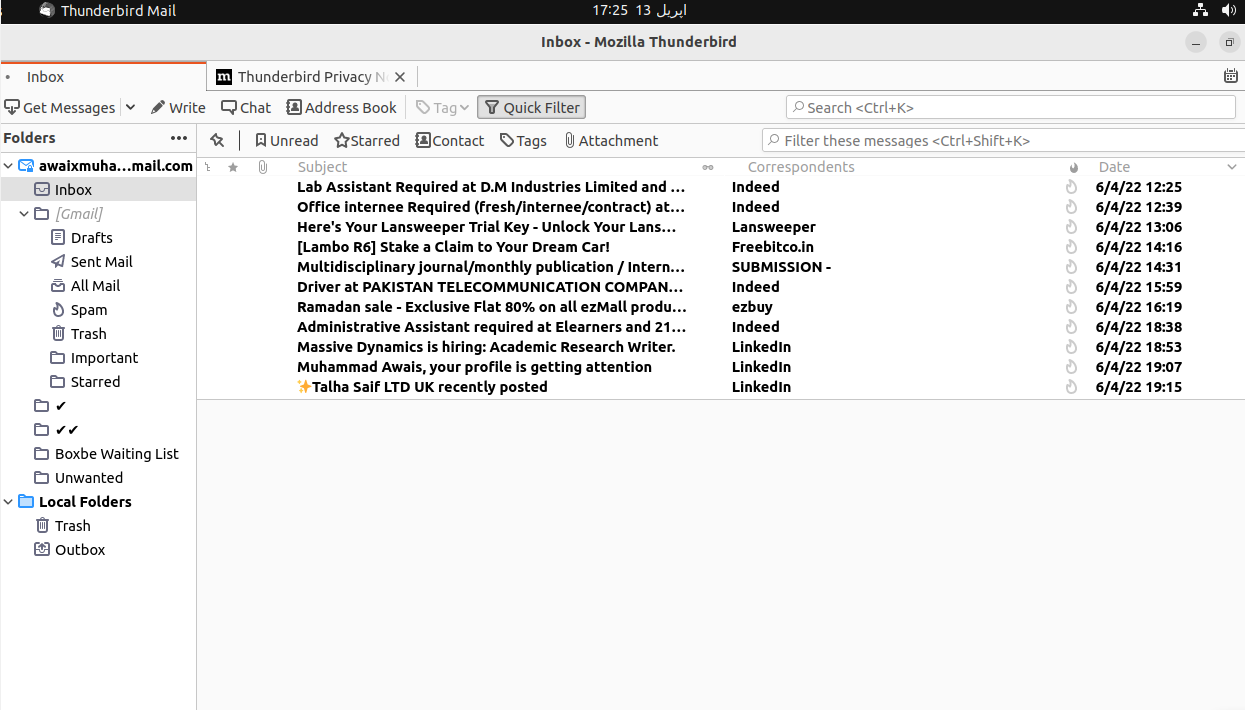
Task: Sort by attachment column header
Action: (263, 167)
